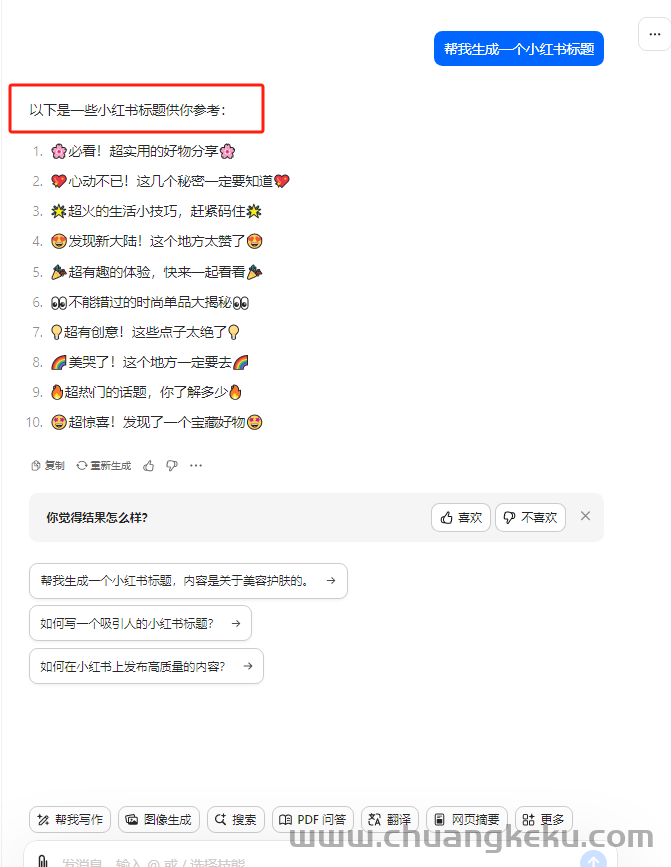Viewport: 671px width, 867px height.
Task: Open the 更多 skills menu
Action: [544, 819]
